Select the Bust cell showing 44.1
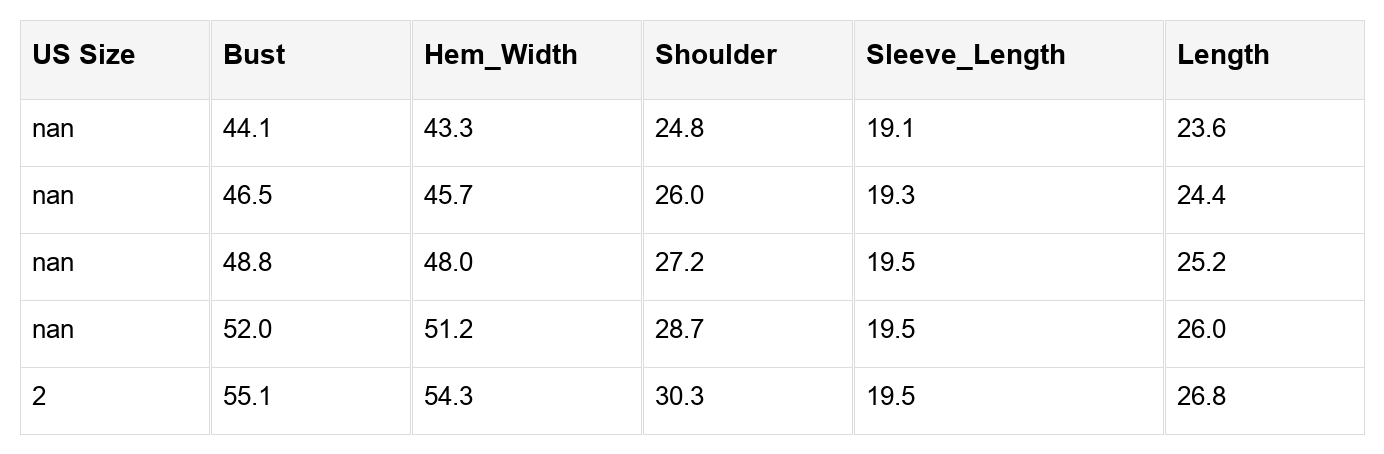 [x=247, y=129]
